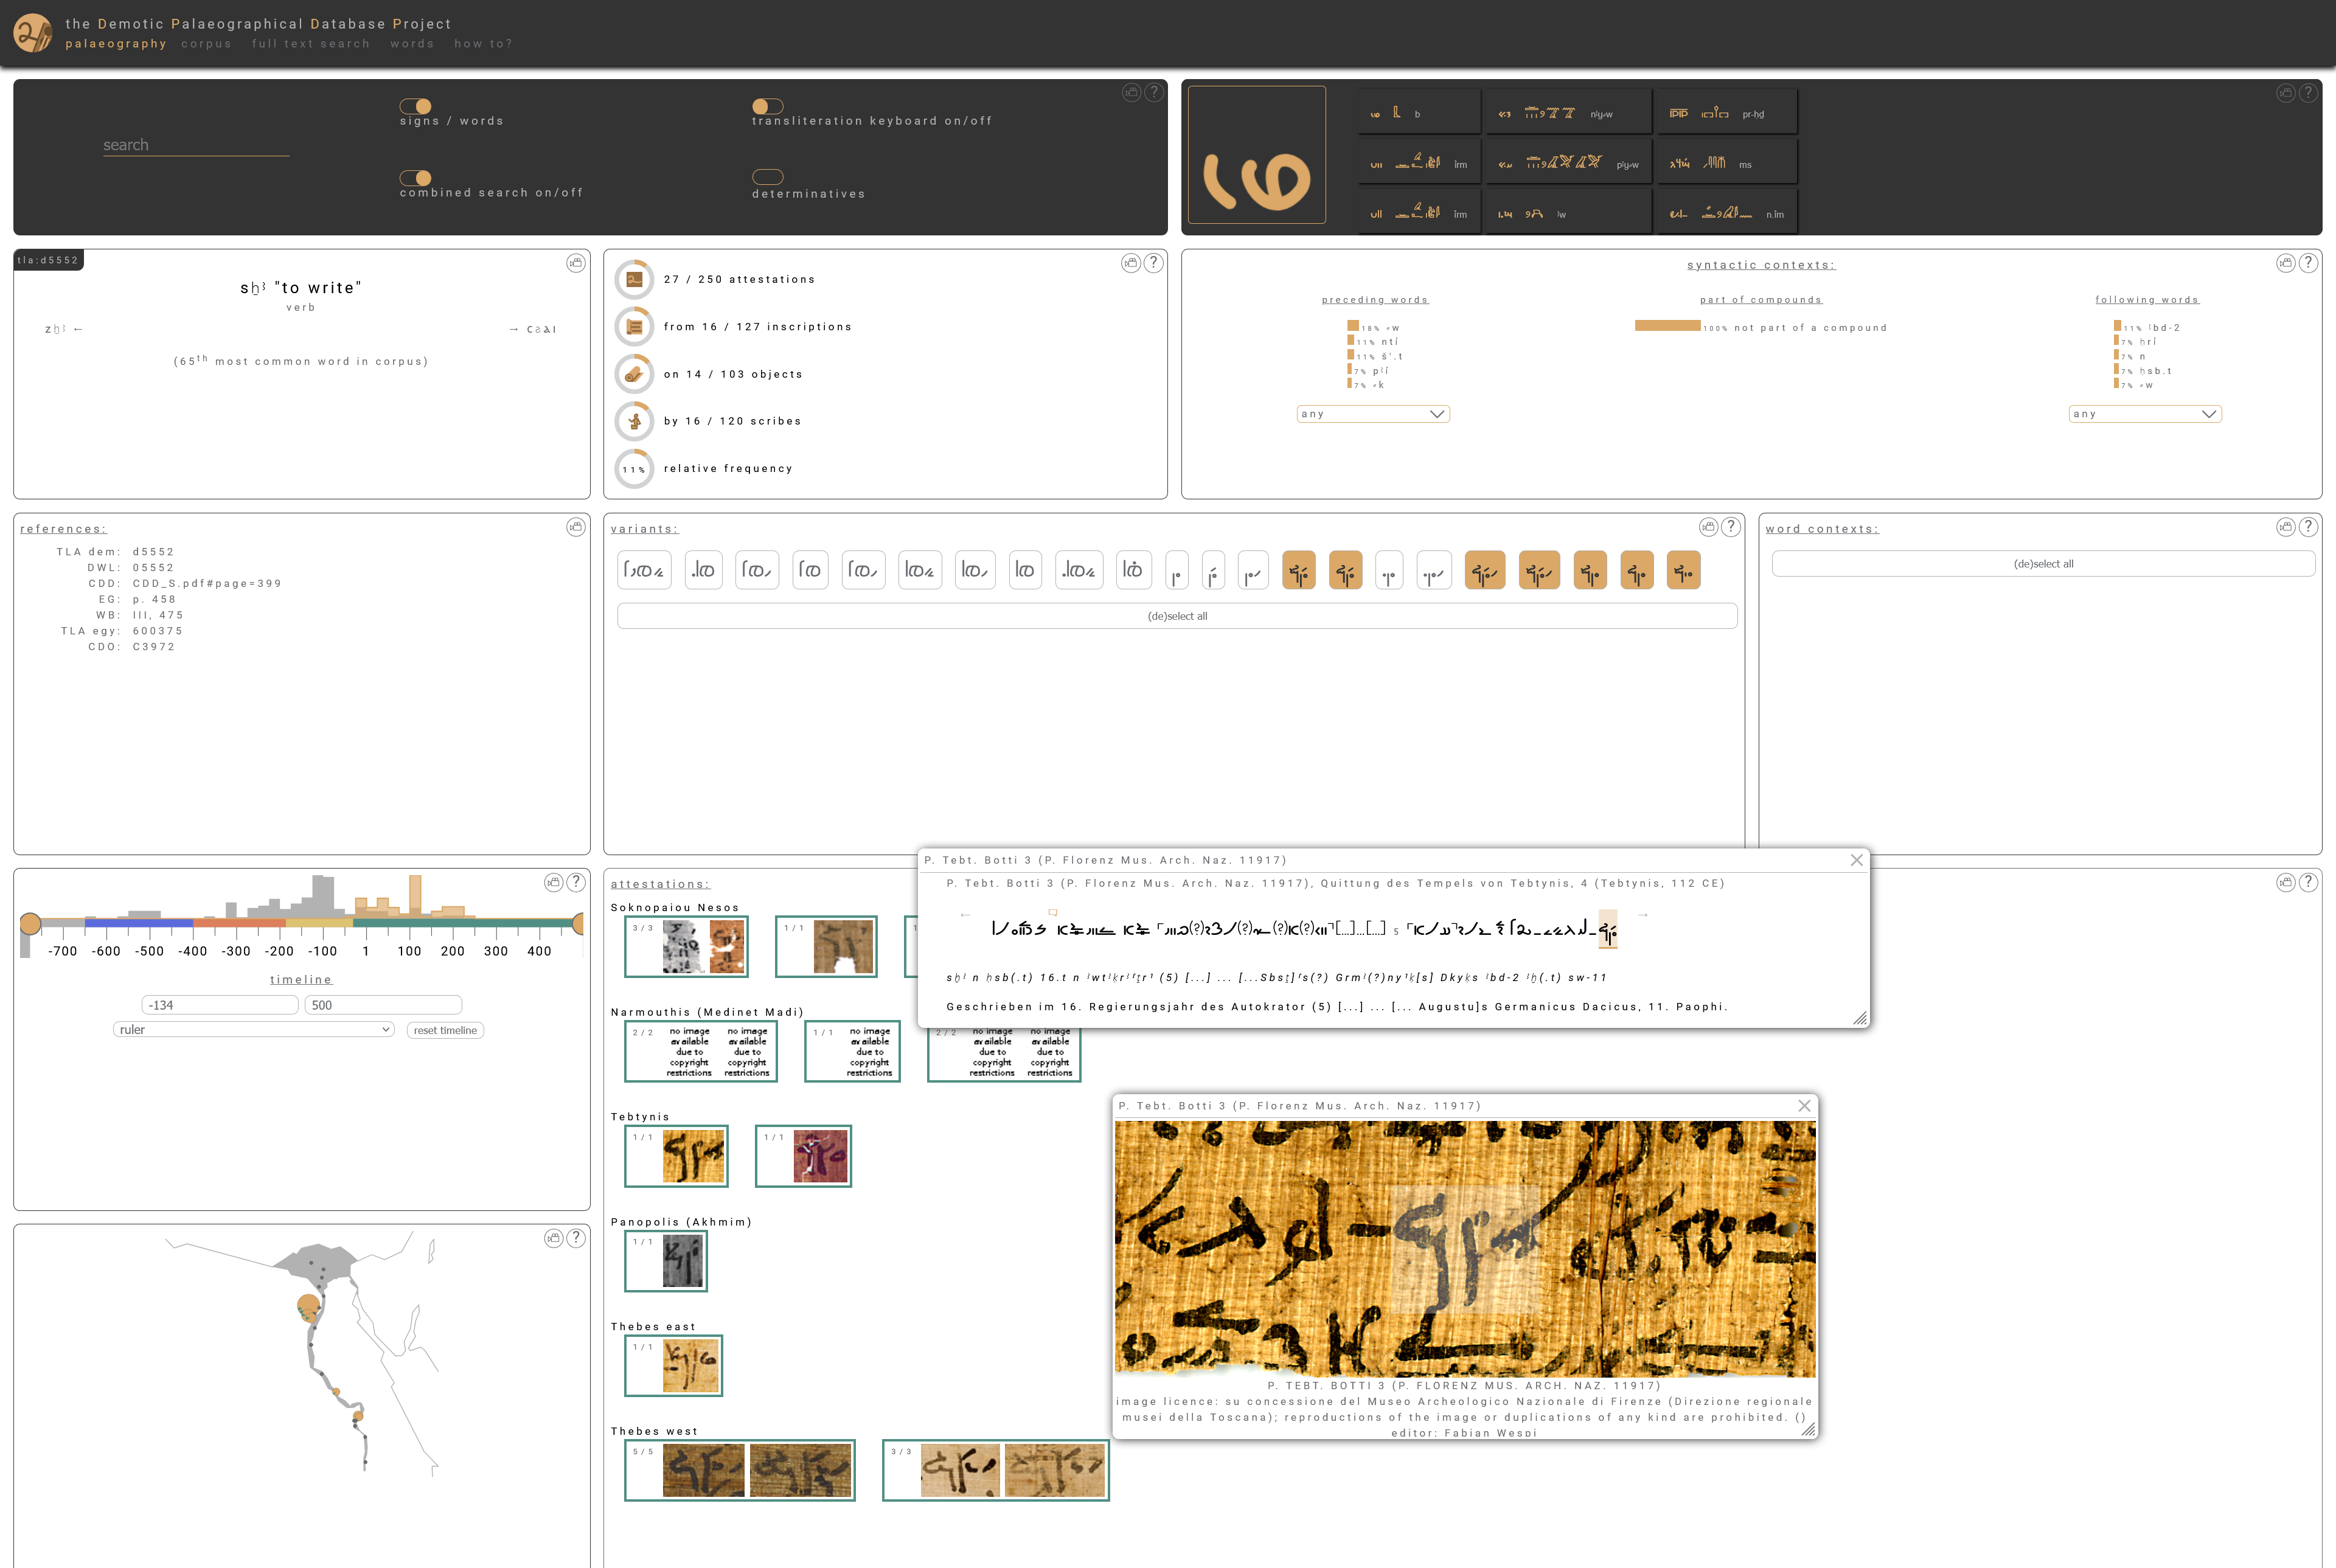Select the pr-hd sign in the keyboard palette

tap(1727, 111)
